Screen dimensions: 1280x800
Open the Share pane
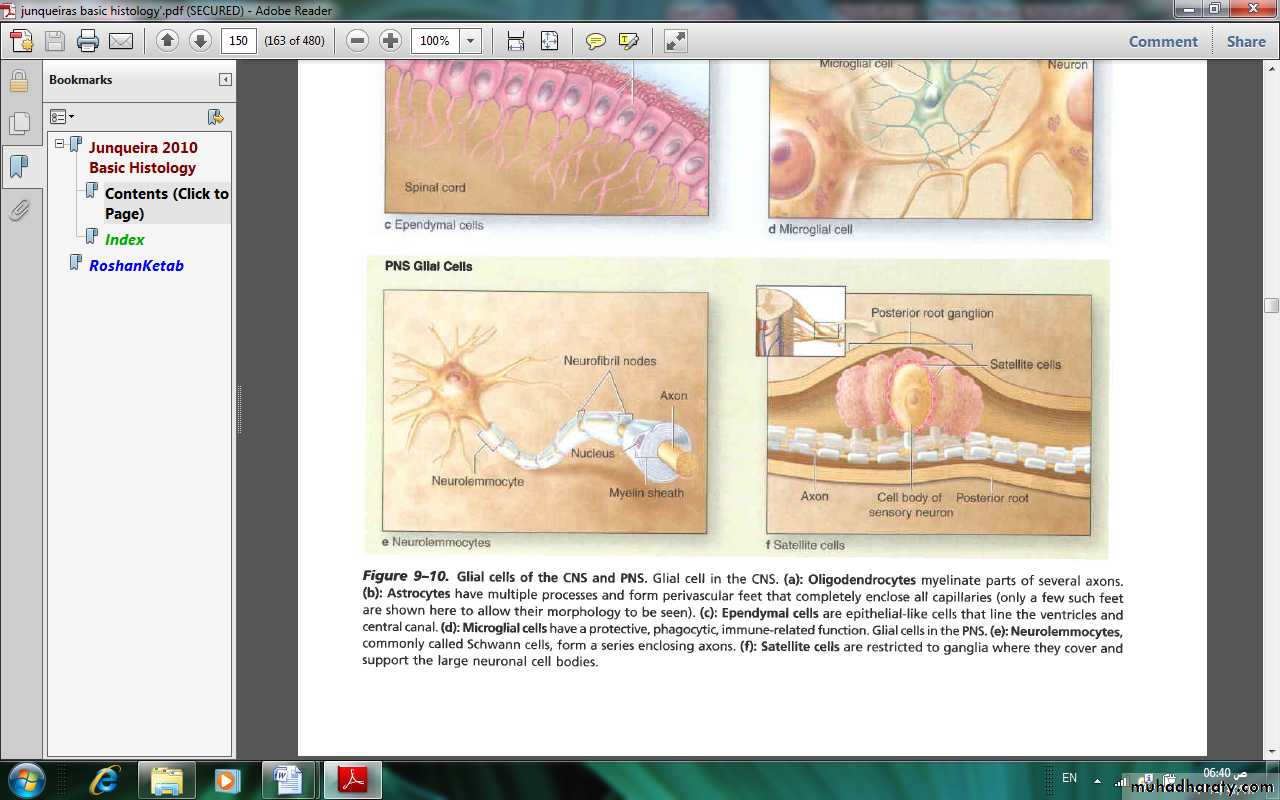[1245, 41]
